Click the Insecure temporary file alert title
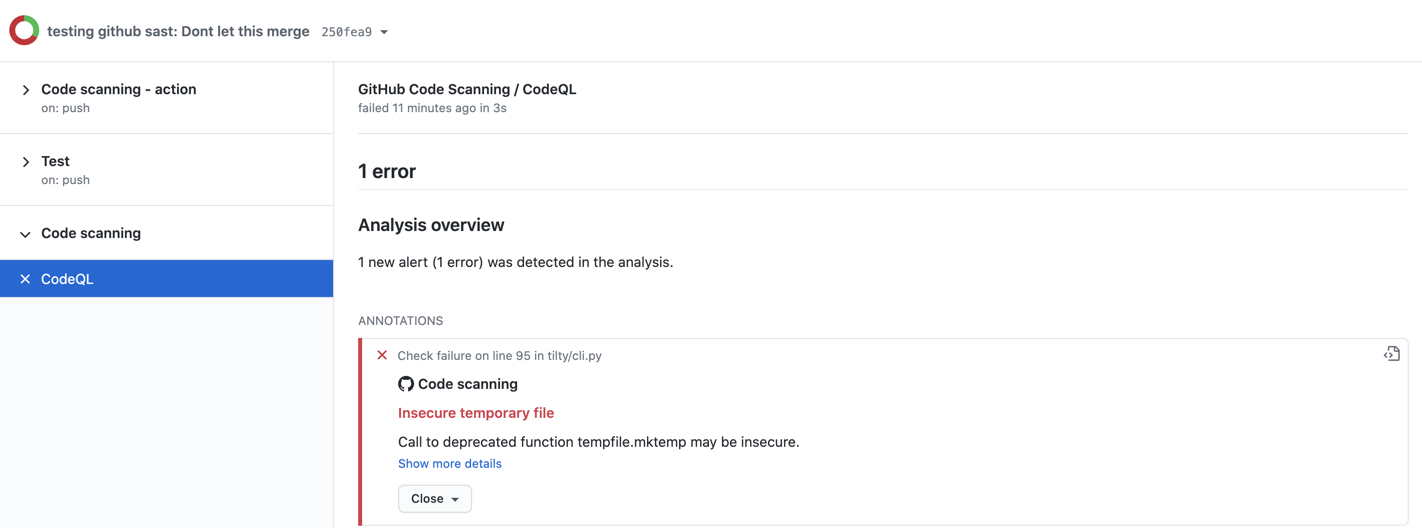Image resolution: width=1422 pixels, height=528 pixels. 476,413
